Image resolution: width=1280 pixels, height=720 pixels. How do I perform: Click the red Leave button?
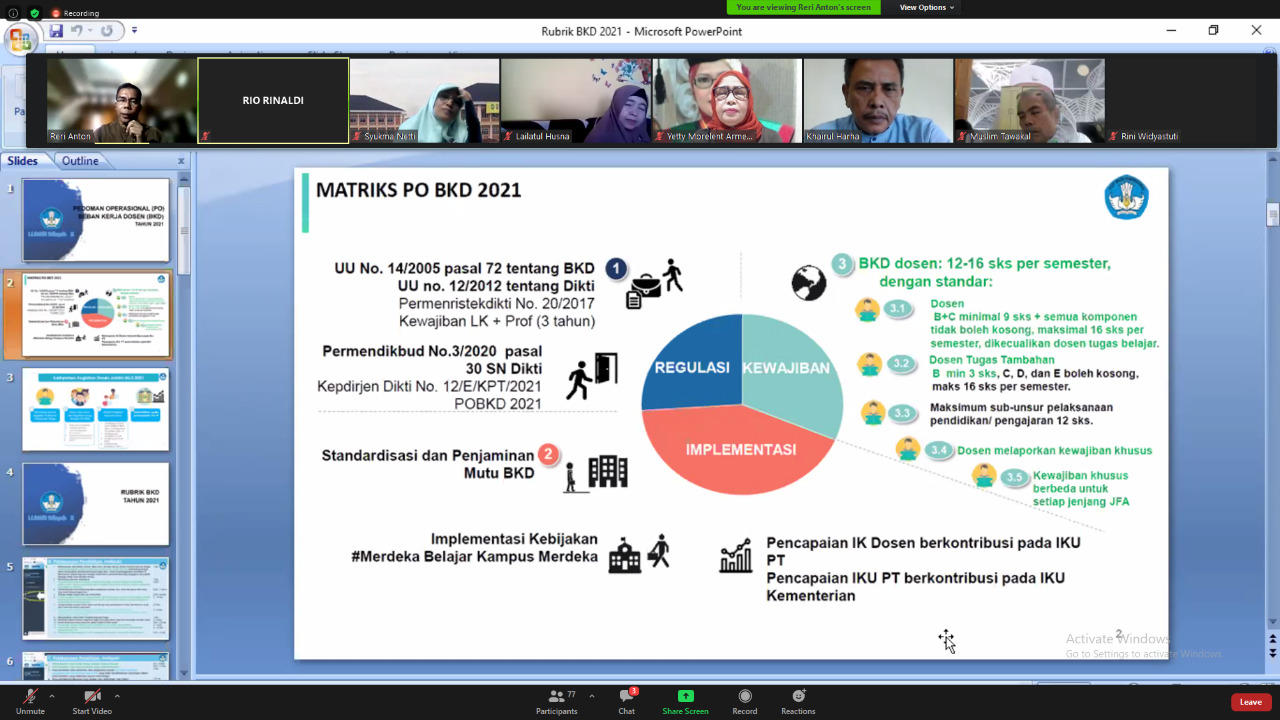1251,702
